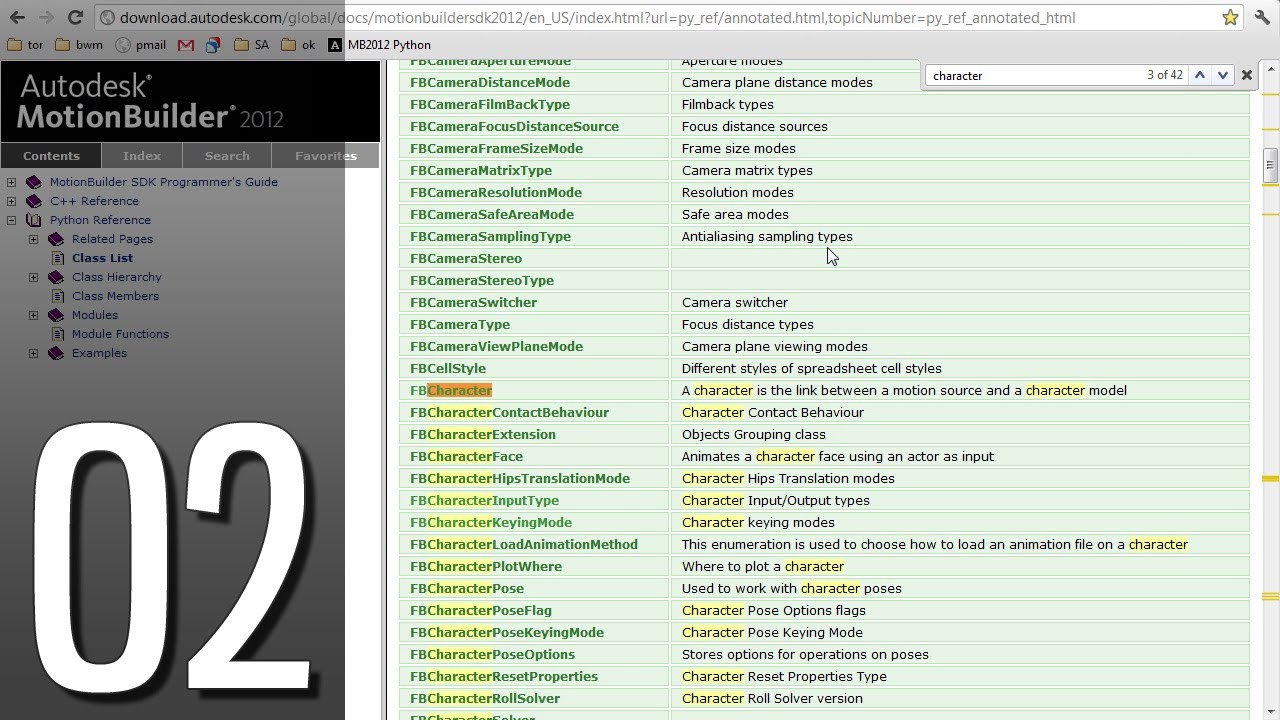Select Class List in the tree
This screenshot has width=1280, height=720.
[102, 258]
